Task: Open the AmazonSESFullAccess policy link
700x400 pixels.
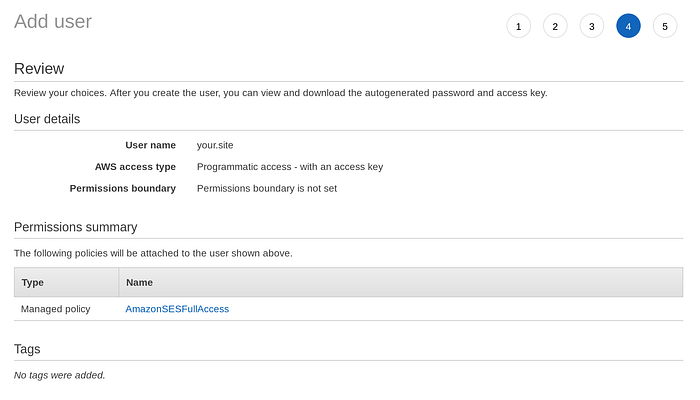Action: coord(177,309)
